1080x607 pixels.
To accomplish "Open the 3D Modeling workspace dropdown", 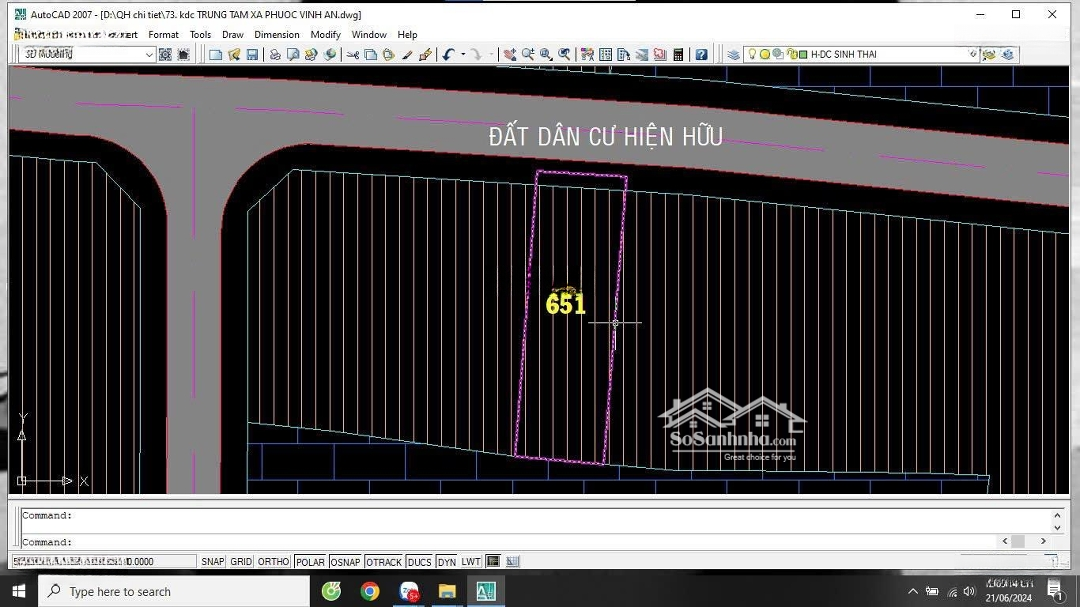I will [x=149, y=55].
